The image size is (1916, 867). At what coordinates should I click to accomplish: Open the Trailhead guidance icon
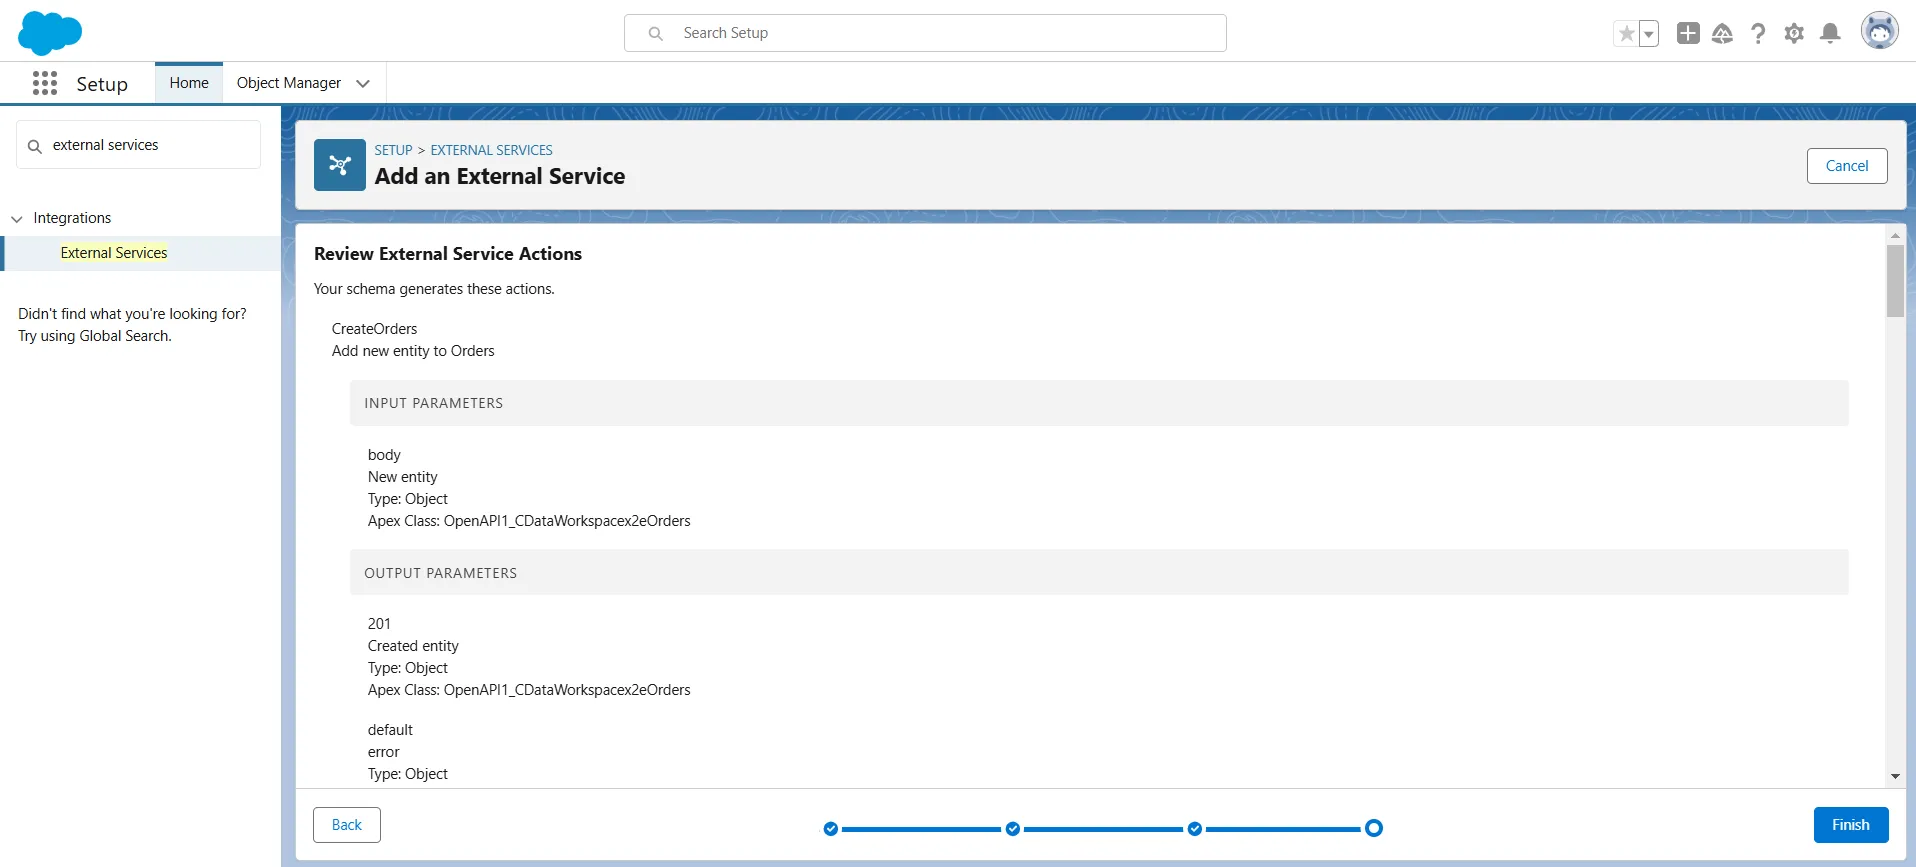pos(1722,34)
